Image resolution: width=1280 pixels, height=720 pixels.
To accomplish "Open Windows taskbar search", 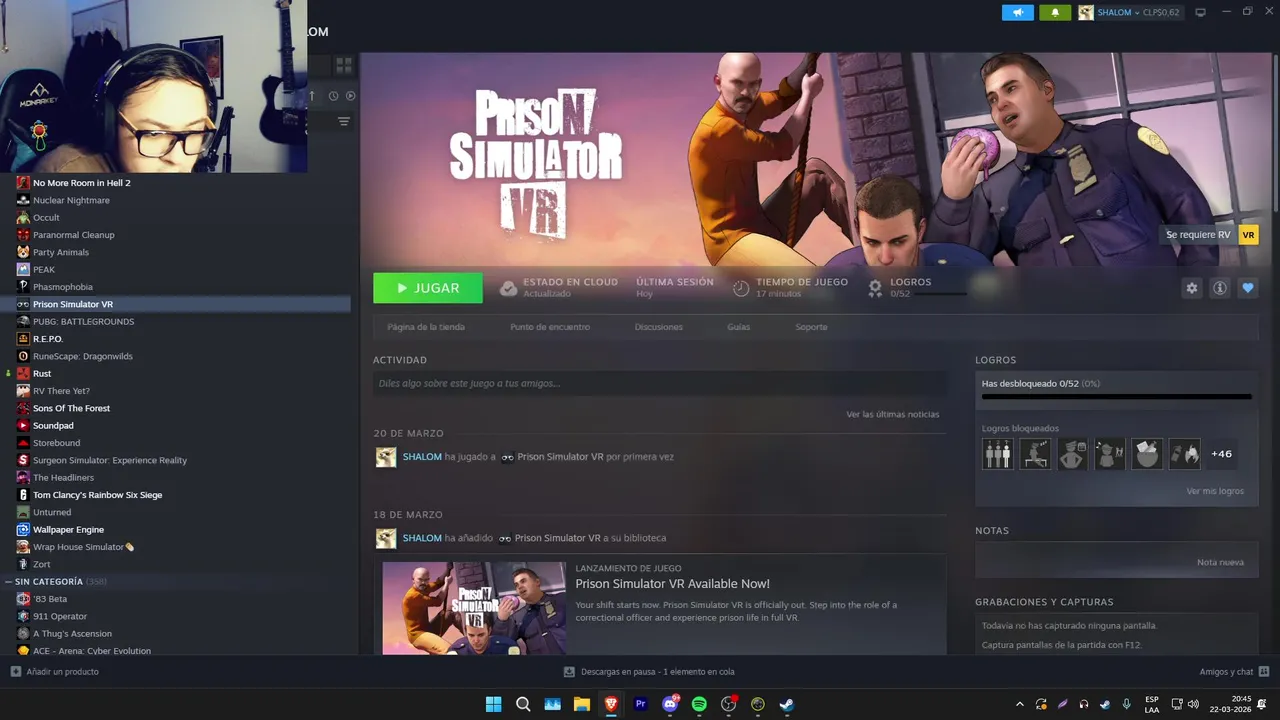I will pos(523,704).
